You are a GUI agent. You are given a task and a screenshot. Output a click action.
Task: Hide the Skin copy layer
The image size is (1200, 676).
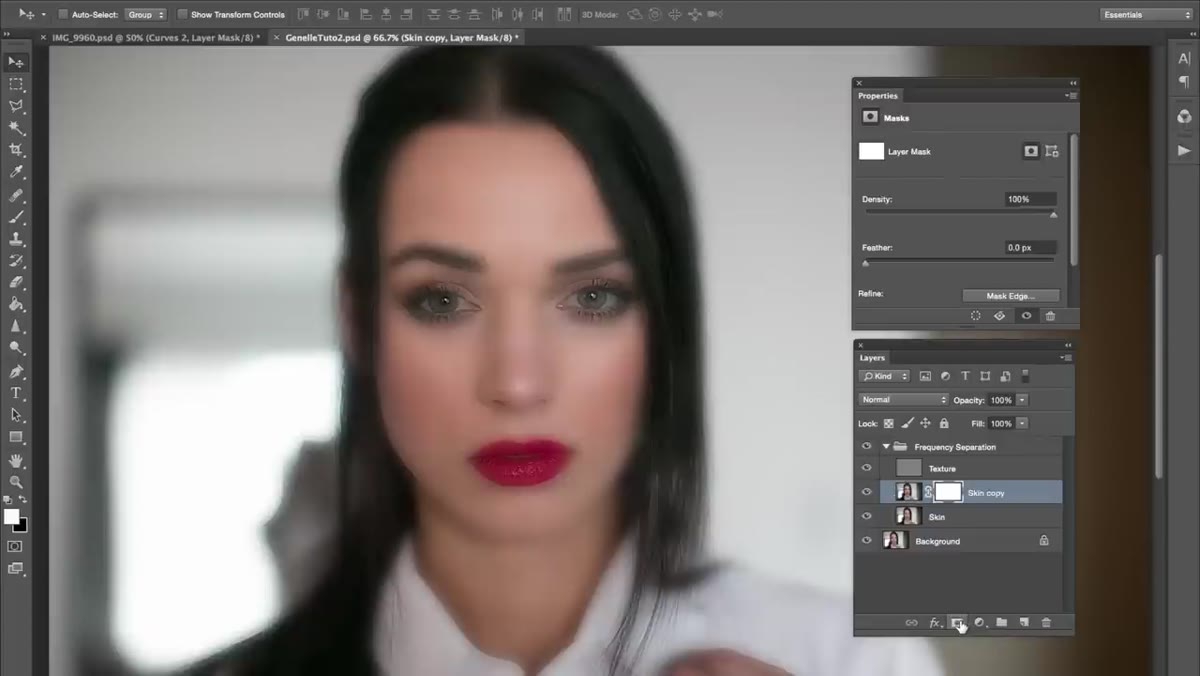coord(867,492)
